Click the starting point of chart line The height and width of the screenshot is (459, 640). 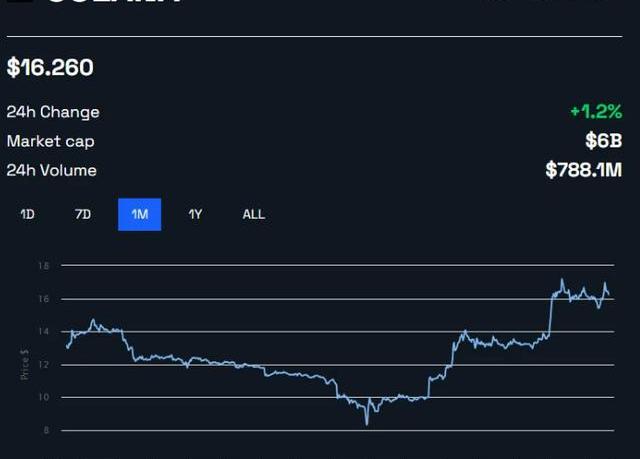(x=67, y=347)
